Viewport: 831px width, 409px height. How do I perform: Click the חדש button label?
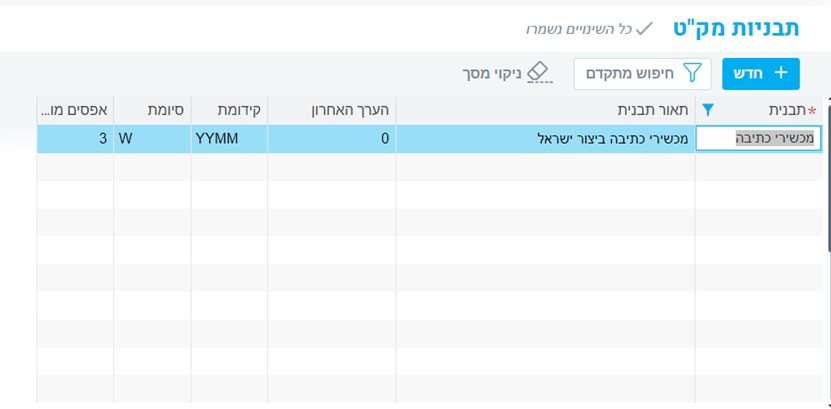point(749,73)
